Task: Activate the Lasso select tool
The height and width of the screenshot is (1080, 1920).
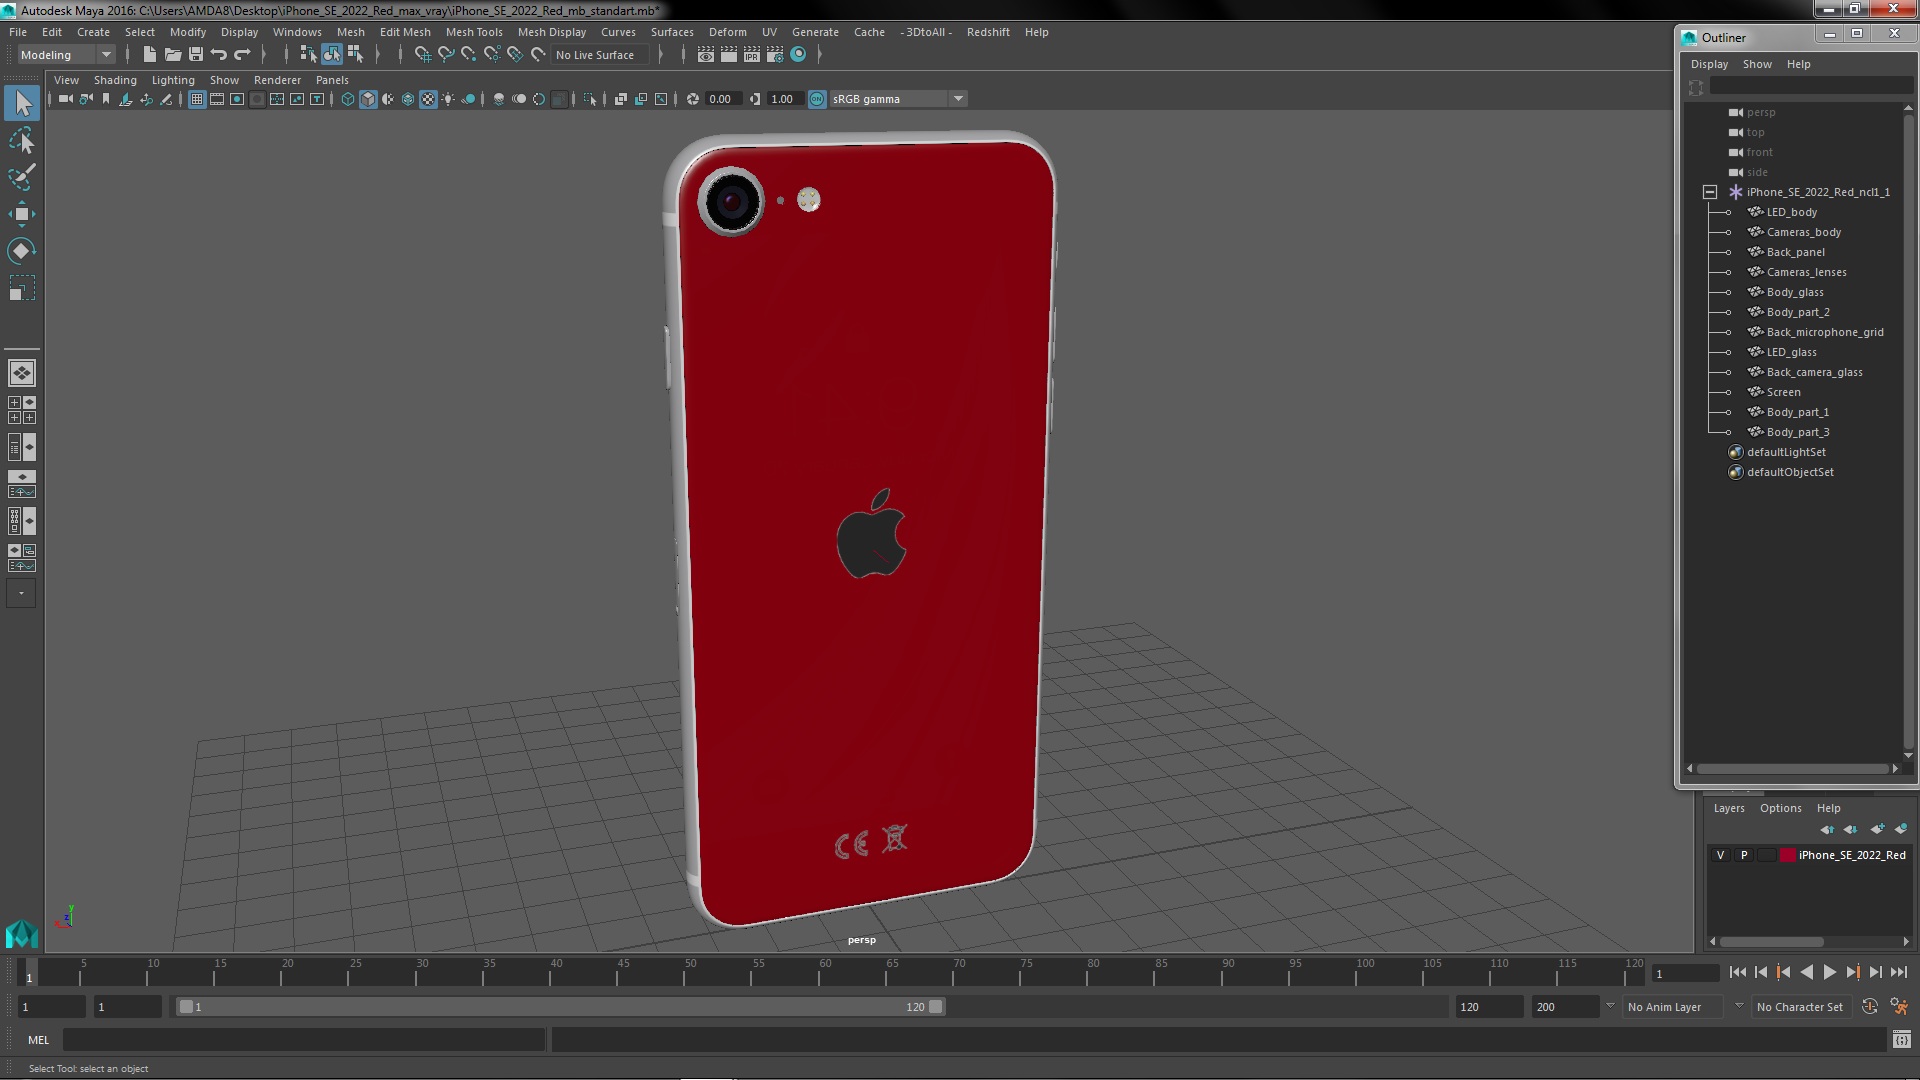Action: pos(22,140)
